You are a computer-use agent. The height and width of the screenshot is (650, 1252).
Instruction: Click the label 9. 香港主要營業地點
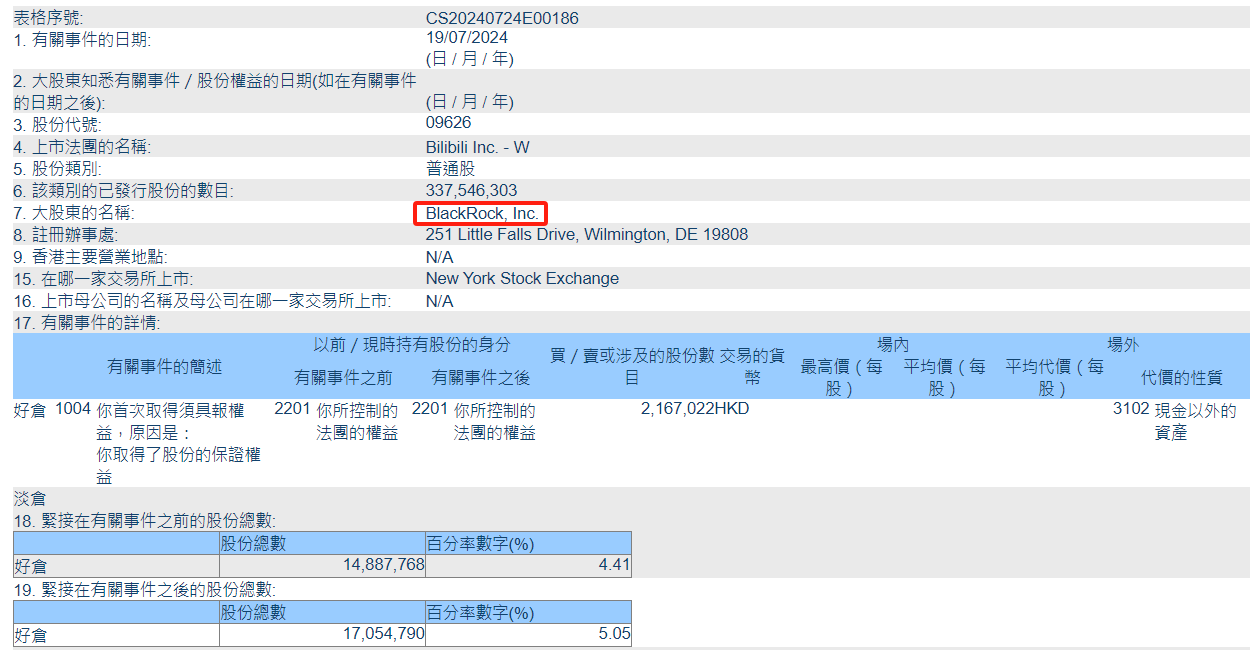[90, 257]
